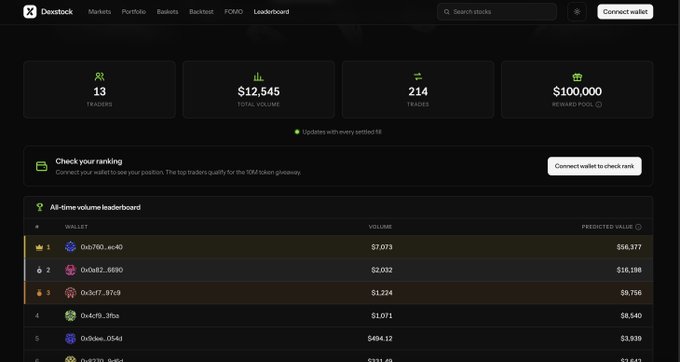Click the Connect wallet button

click(x=625, y=12)
